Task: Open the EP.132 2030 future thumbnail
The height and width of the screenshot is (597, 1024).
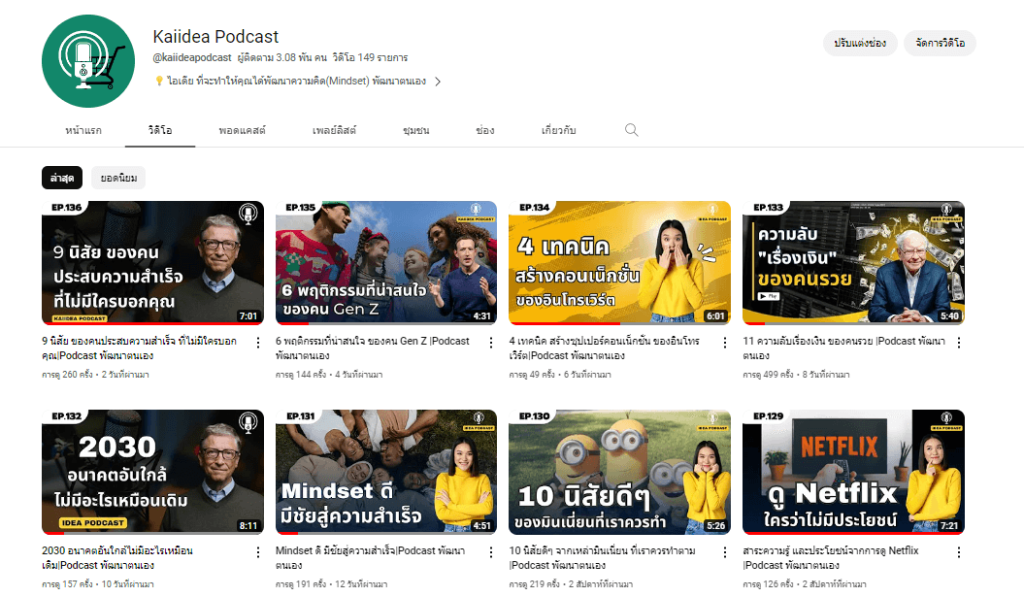Action: coord(153,472)
